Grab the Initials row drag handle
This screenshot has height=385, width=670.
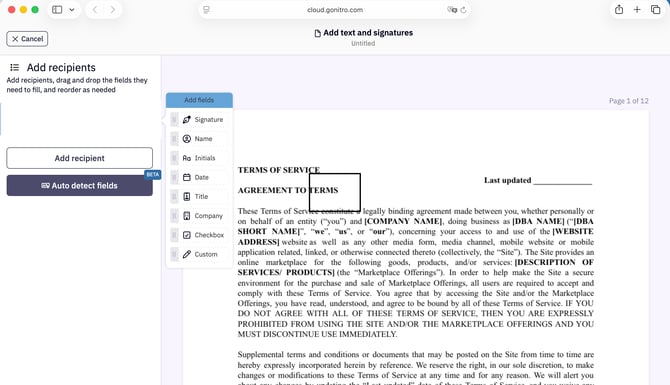174,158
